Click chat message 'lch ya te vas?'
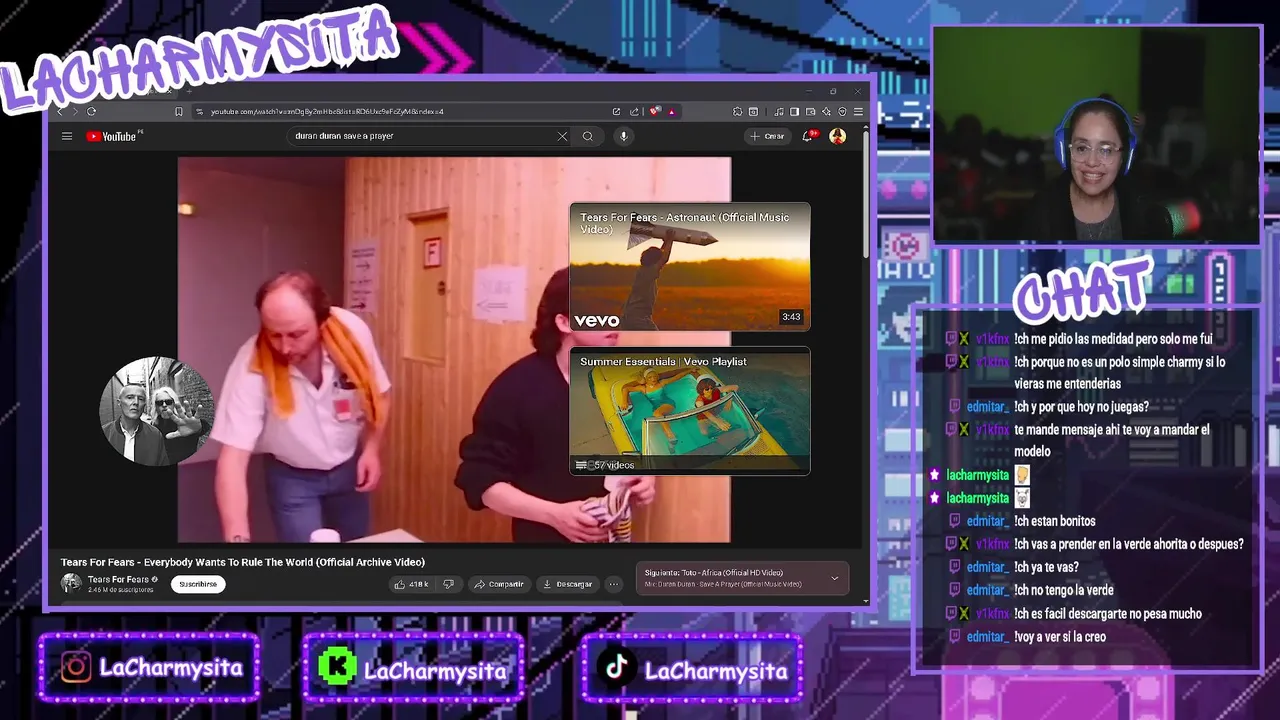 point(1046,567)
